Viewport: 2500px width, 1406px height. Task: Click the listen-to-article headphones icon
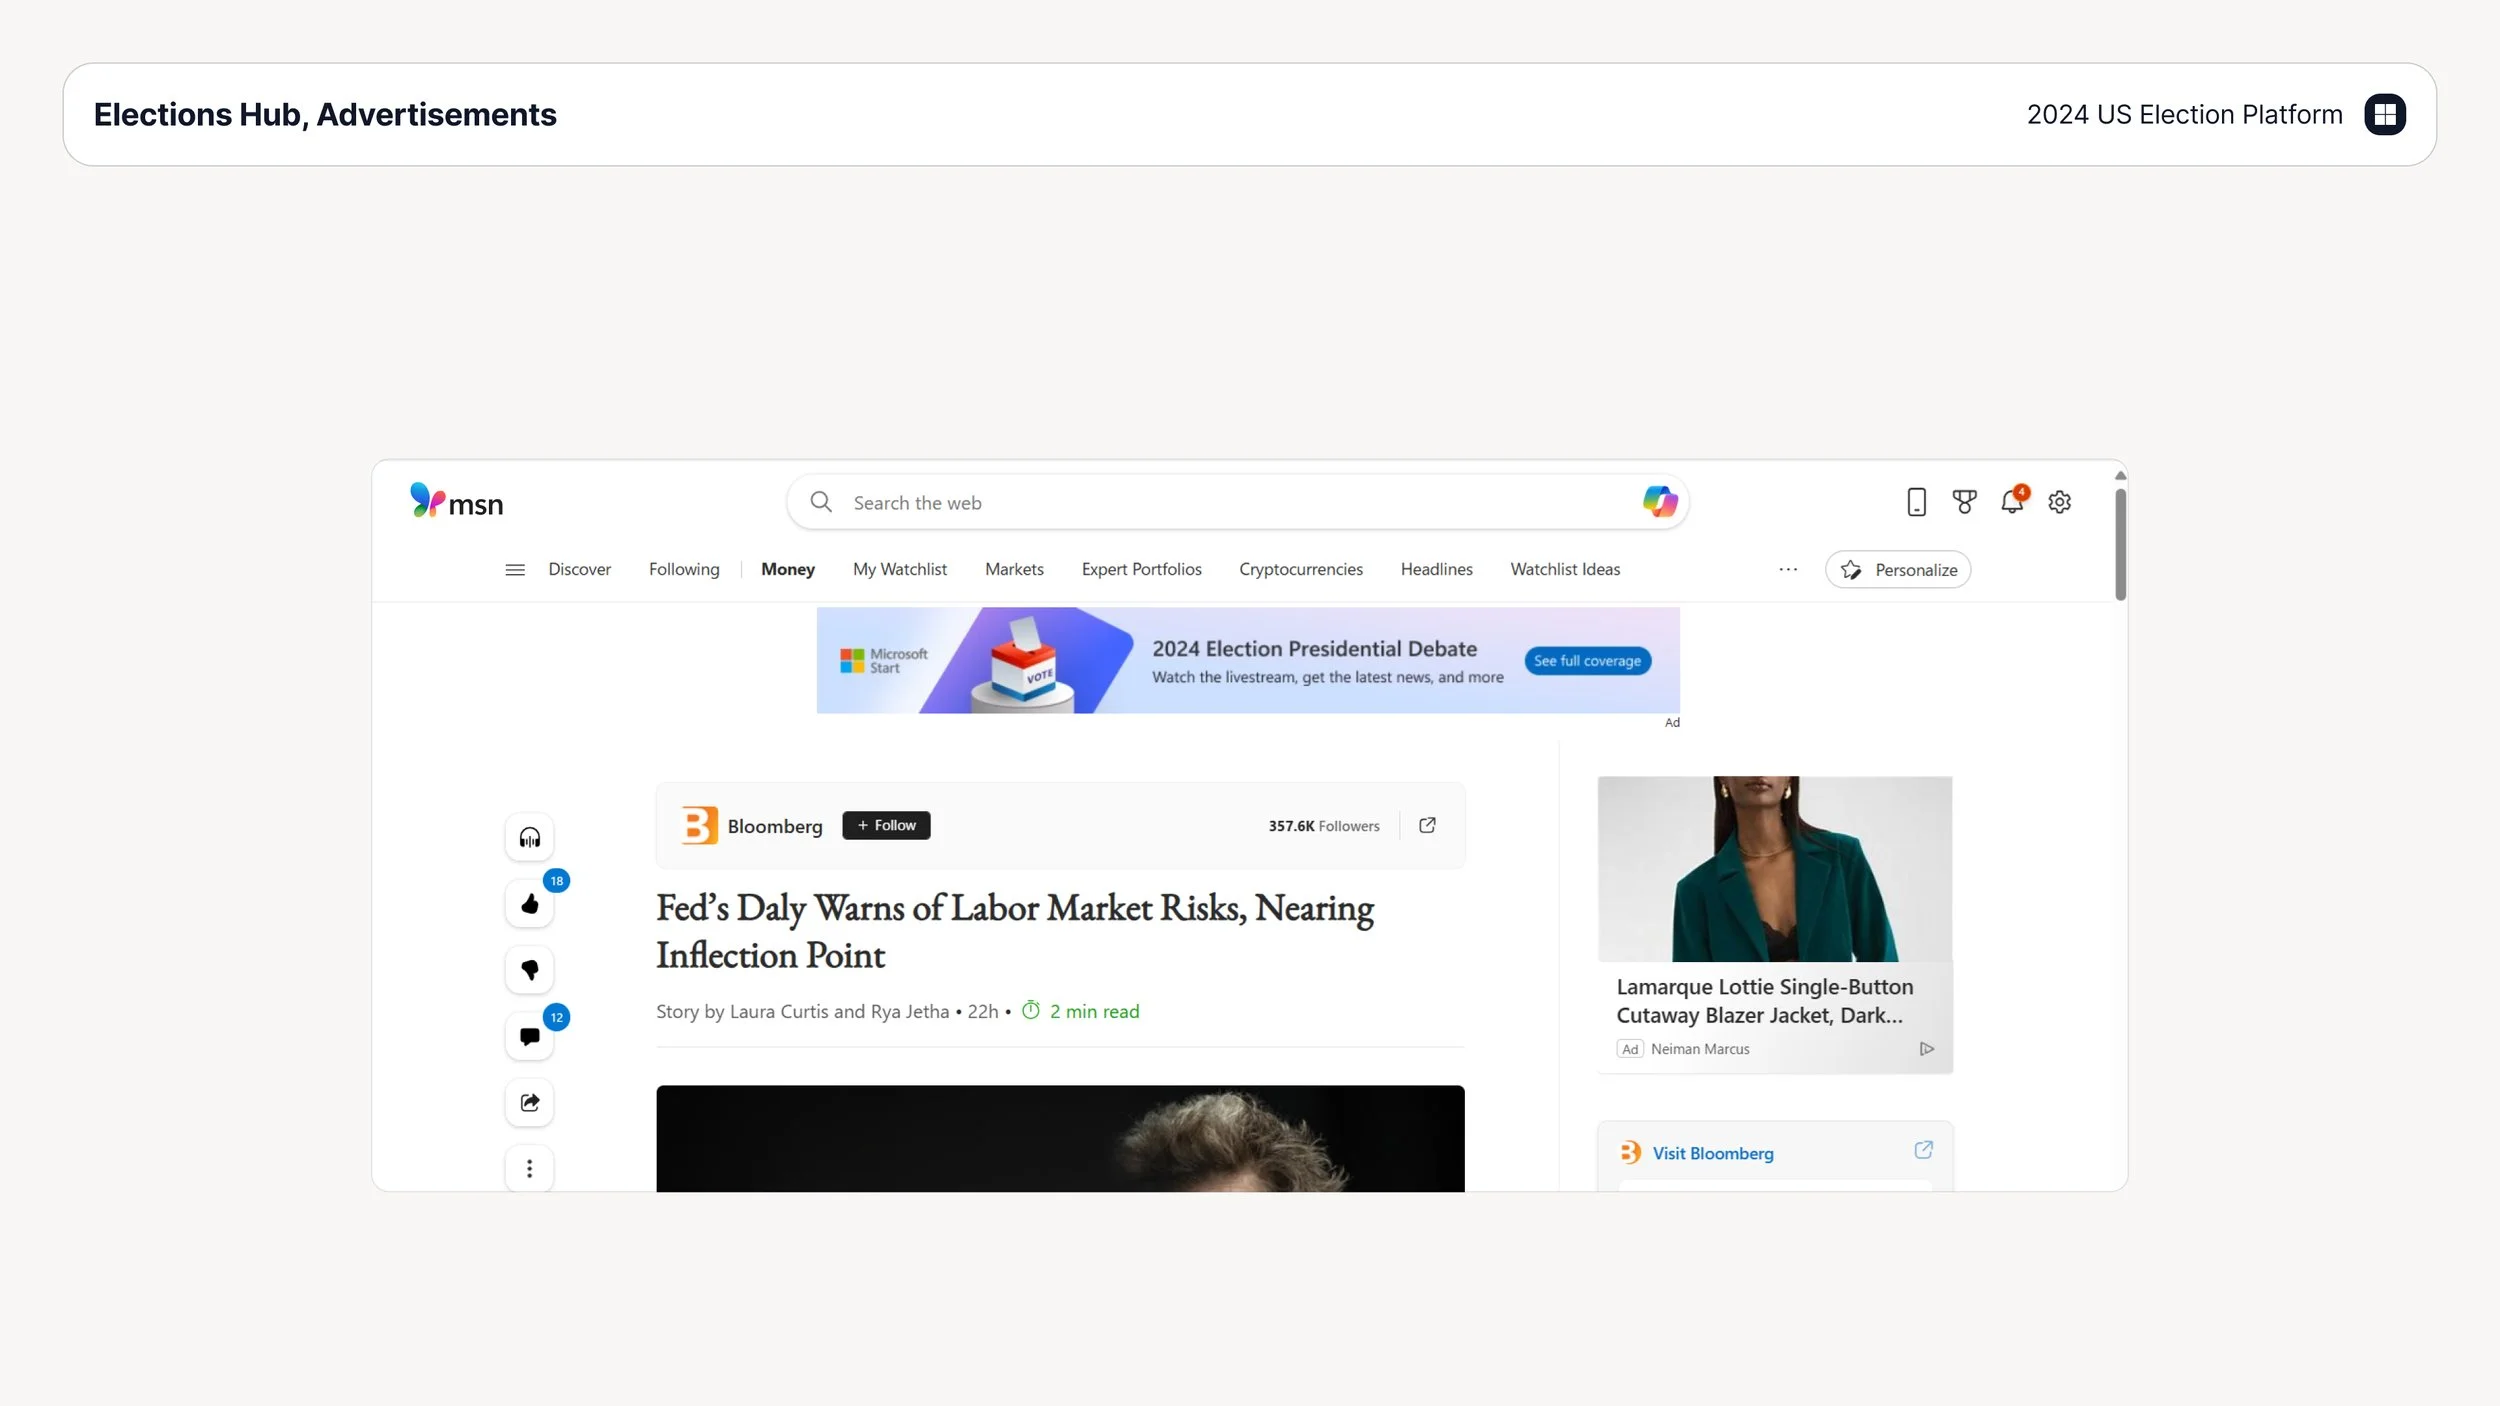pos(529,838)
